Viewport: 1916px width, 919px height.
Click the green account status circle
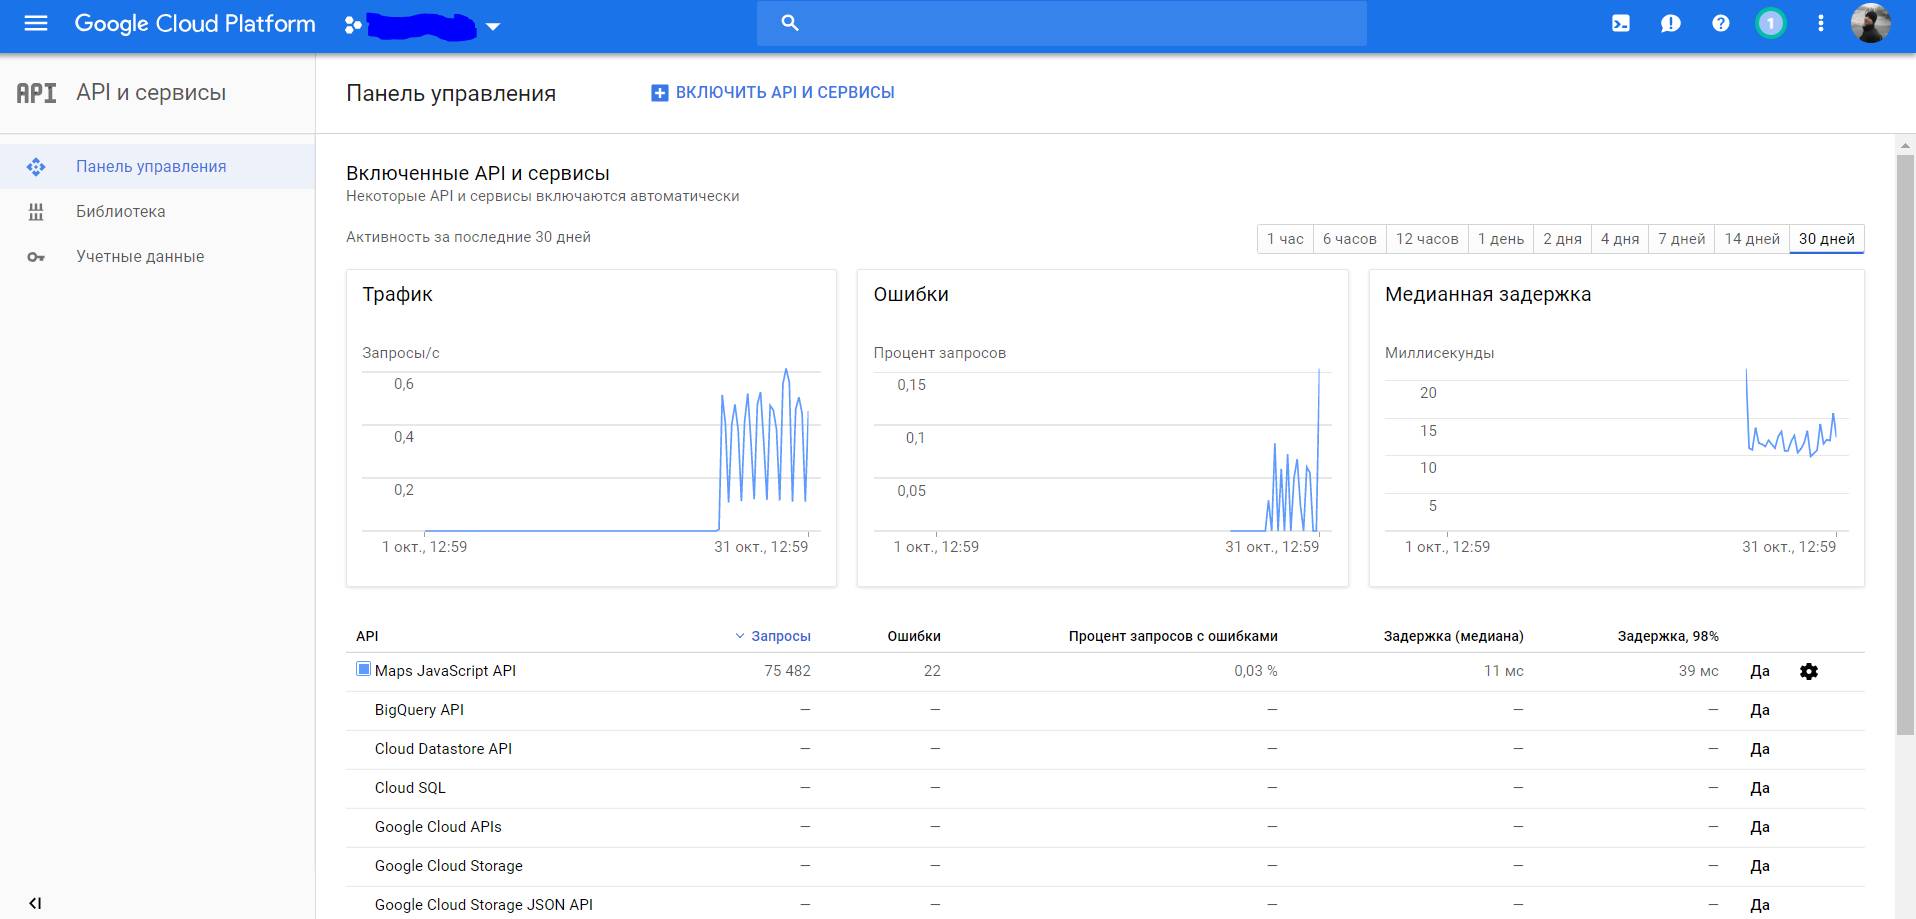[1771, 23]
